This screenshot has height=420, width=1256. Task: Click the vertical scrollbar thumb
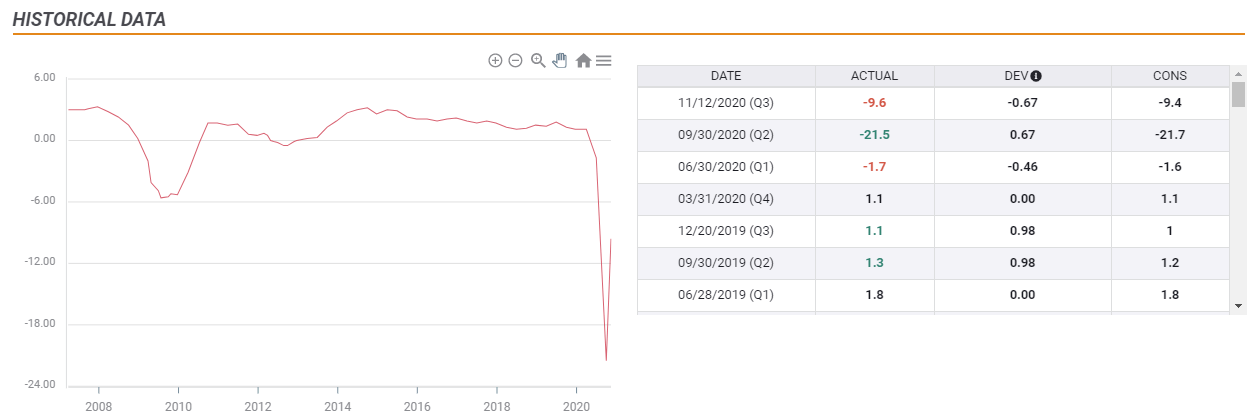[1238, 94]
